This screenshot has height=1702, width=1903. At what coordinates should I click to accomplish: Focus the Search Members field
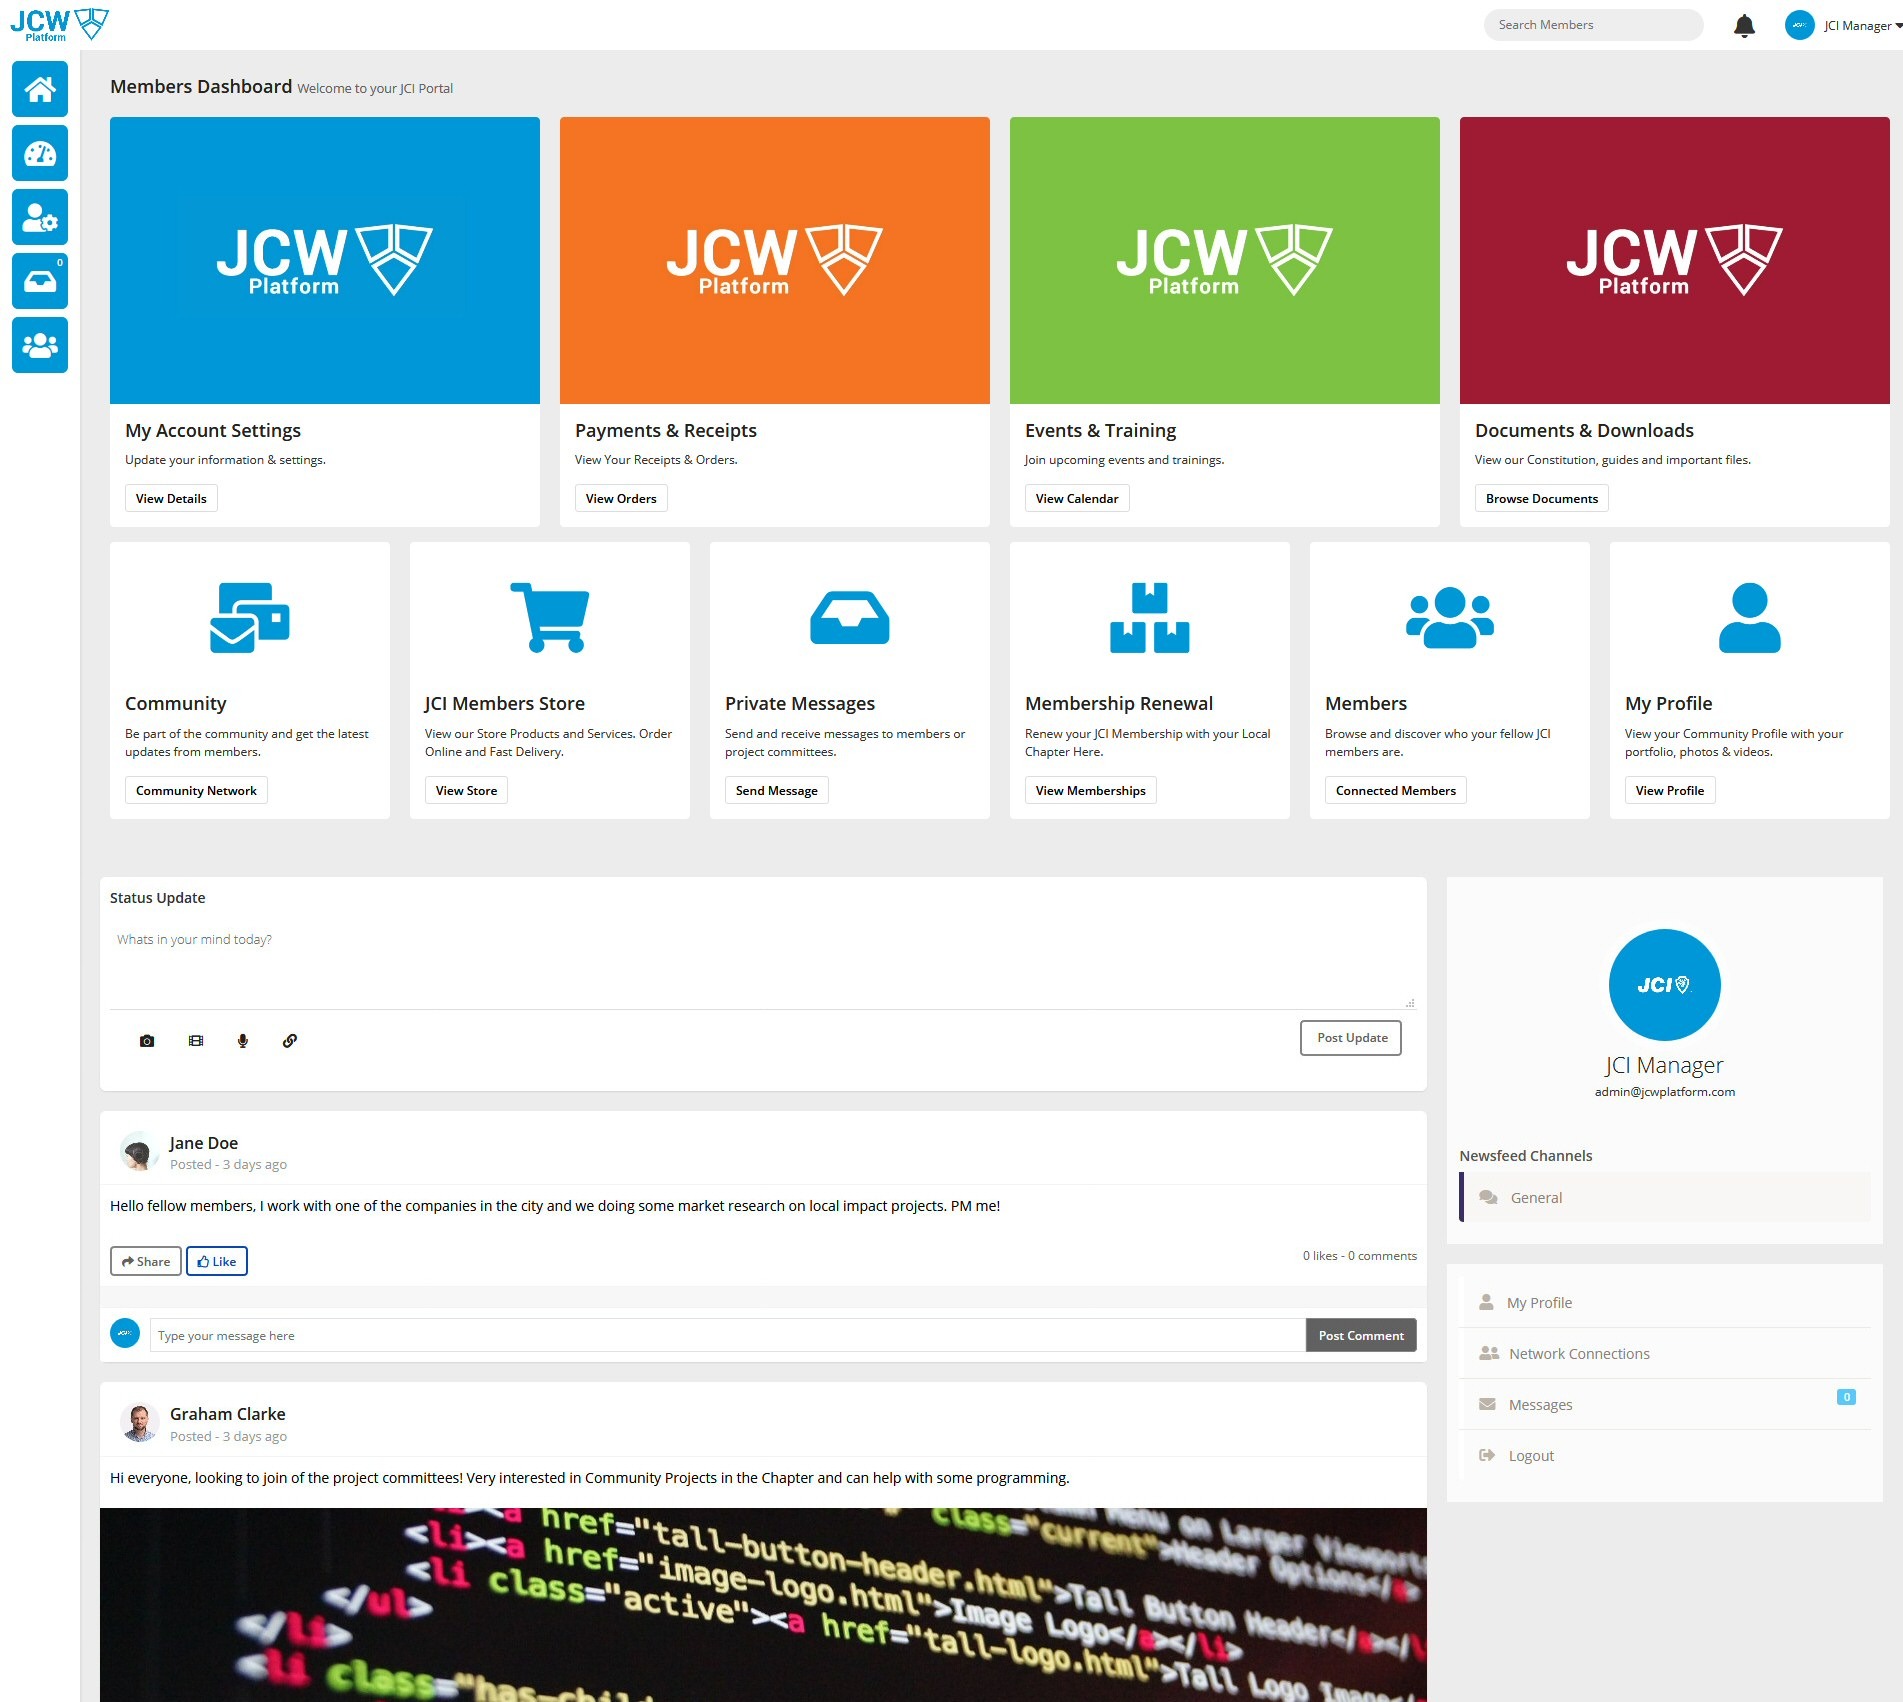click(1593, 25)
